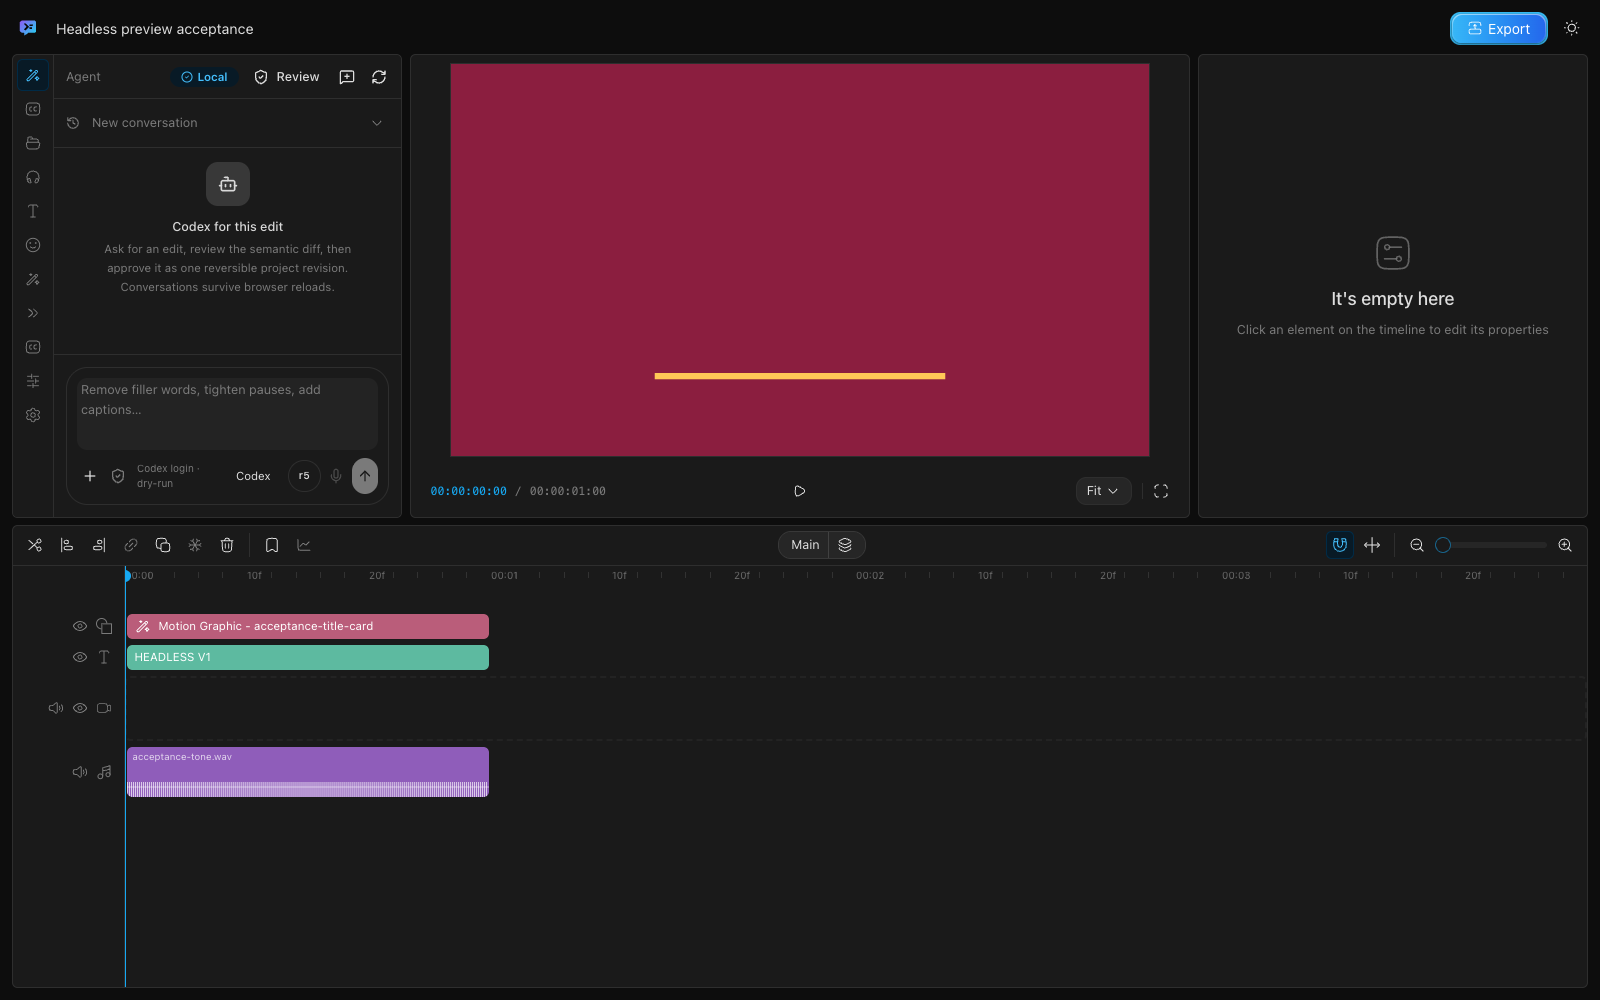Hide the Motion Graphic track
This screenshot has width=1600, height=1000.
80,626
